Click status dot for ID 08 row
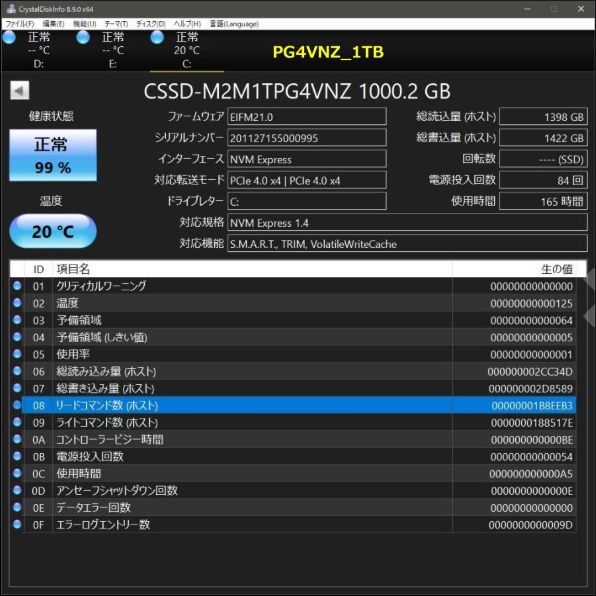 17,405
